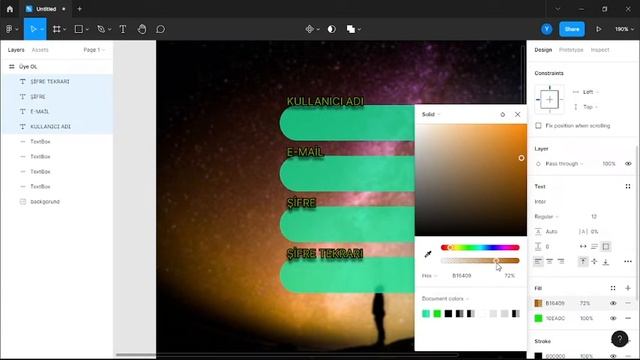Click the Present play icon
This screenshot has height=360, width=640.
point(598,29)
